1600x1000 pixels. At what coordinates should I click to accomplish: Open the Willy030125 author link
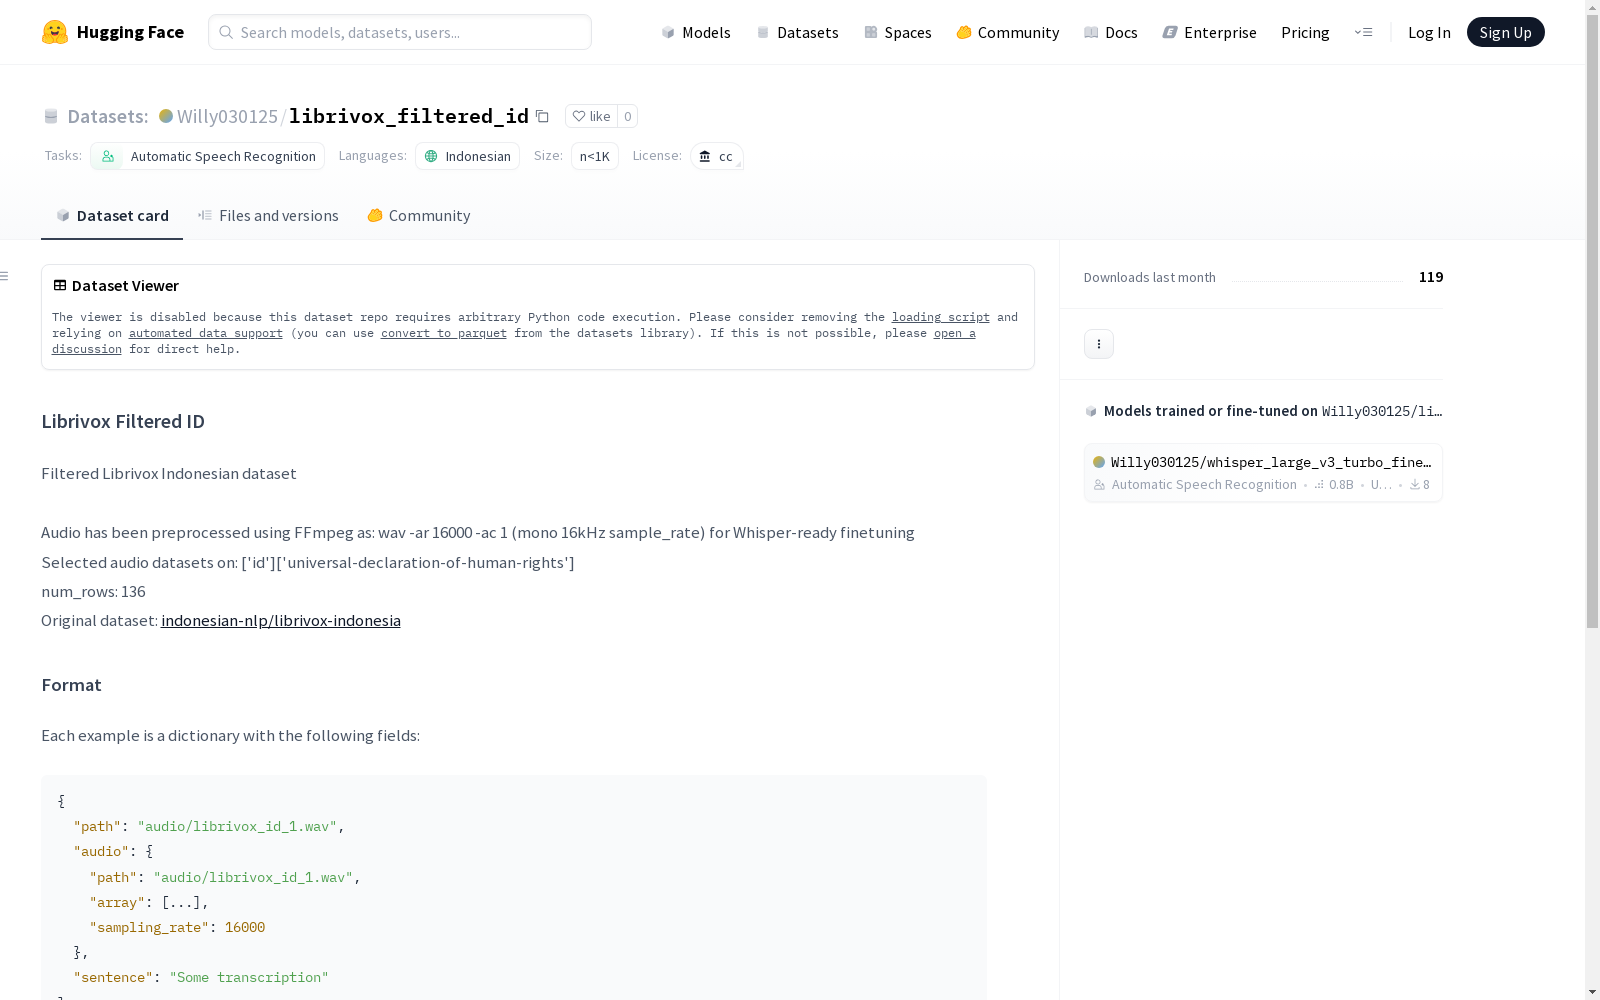(227, 116)
